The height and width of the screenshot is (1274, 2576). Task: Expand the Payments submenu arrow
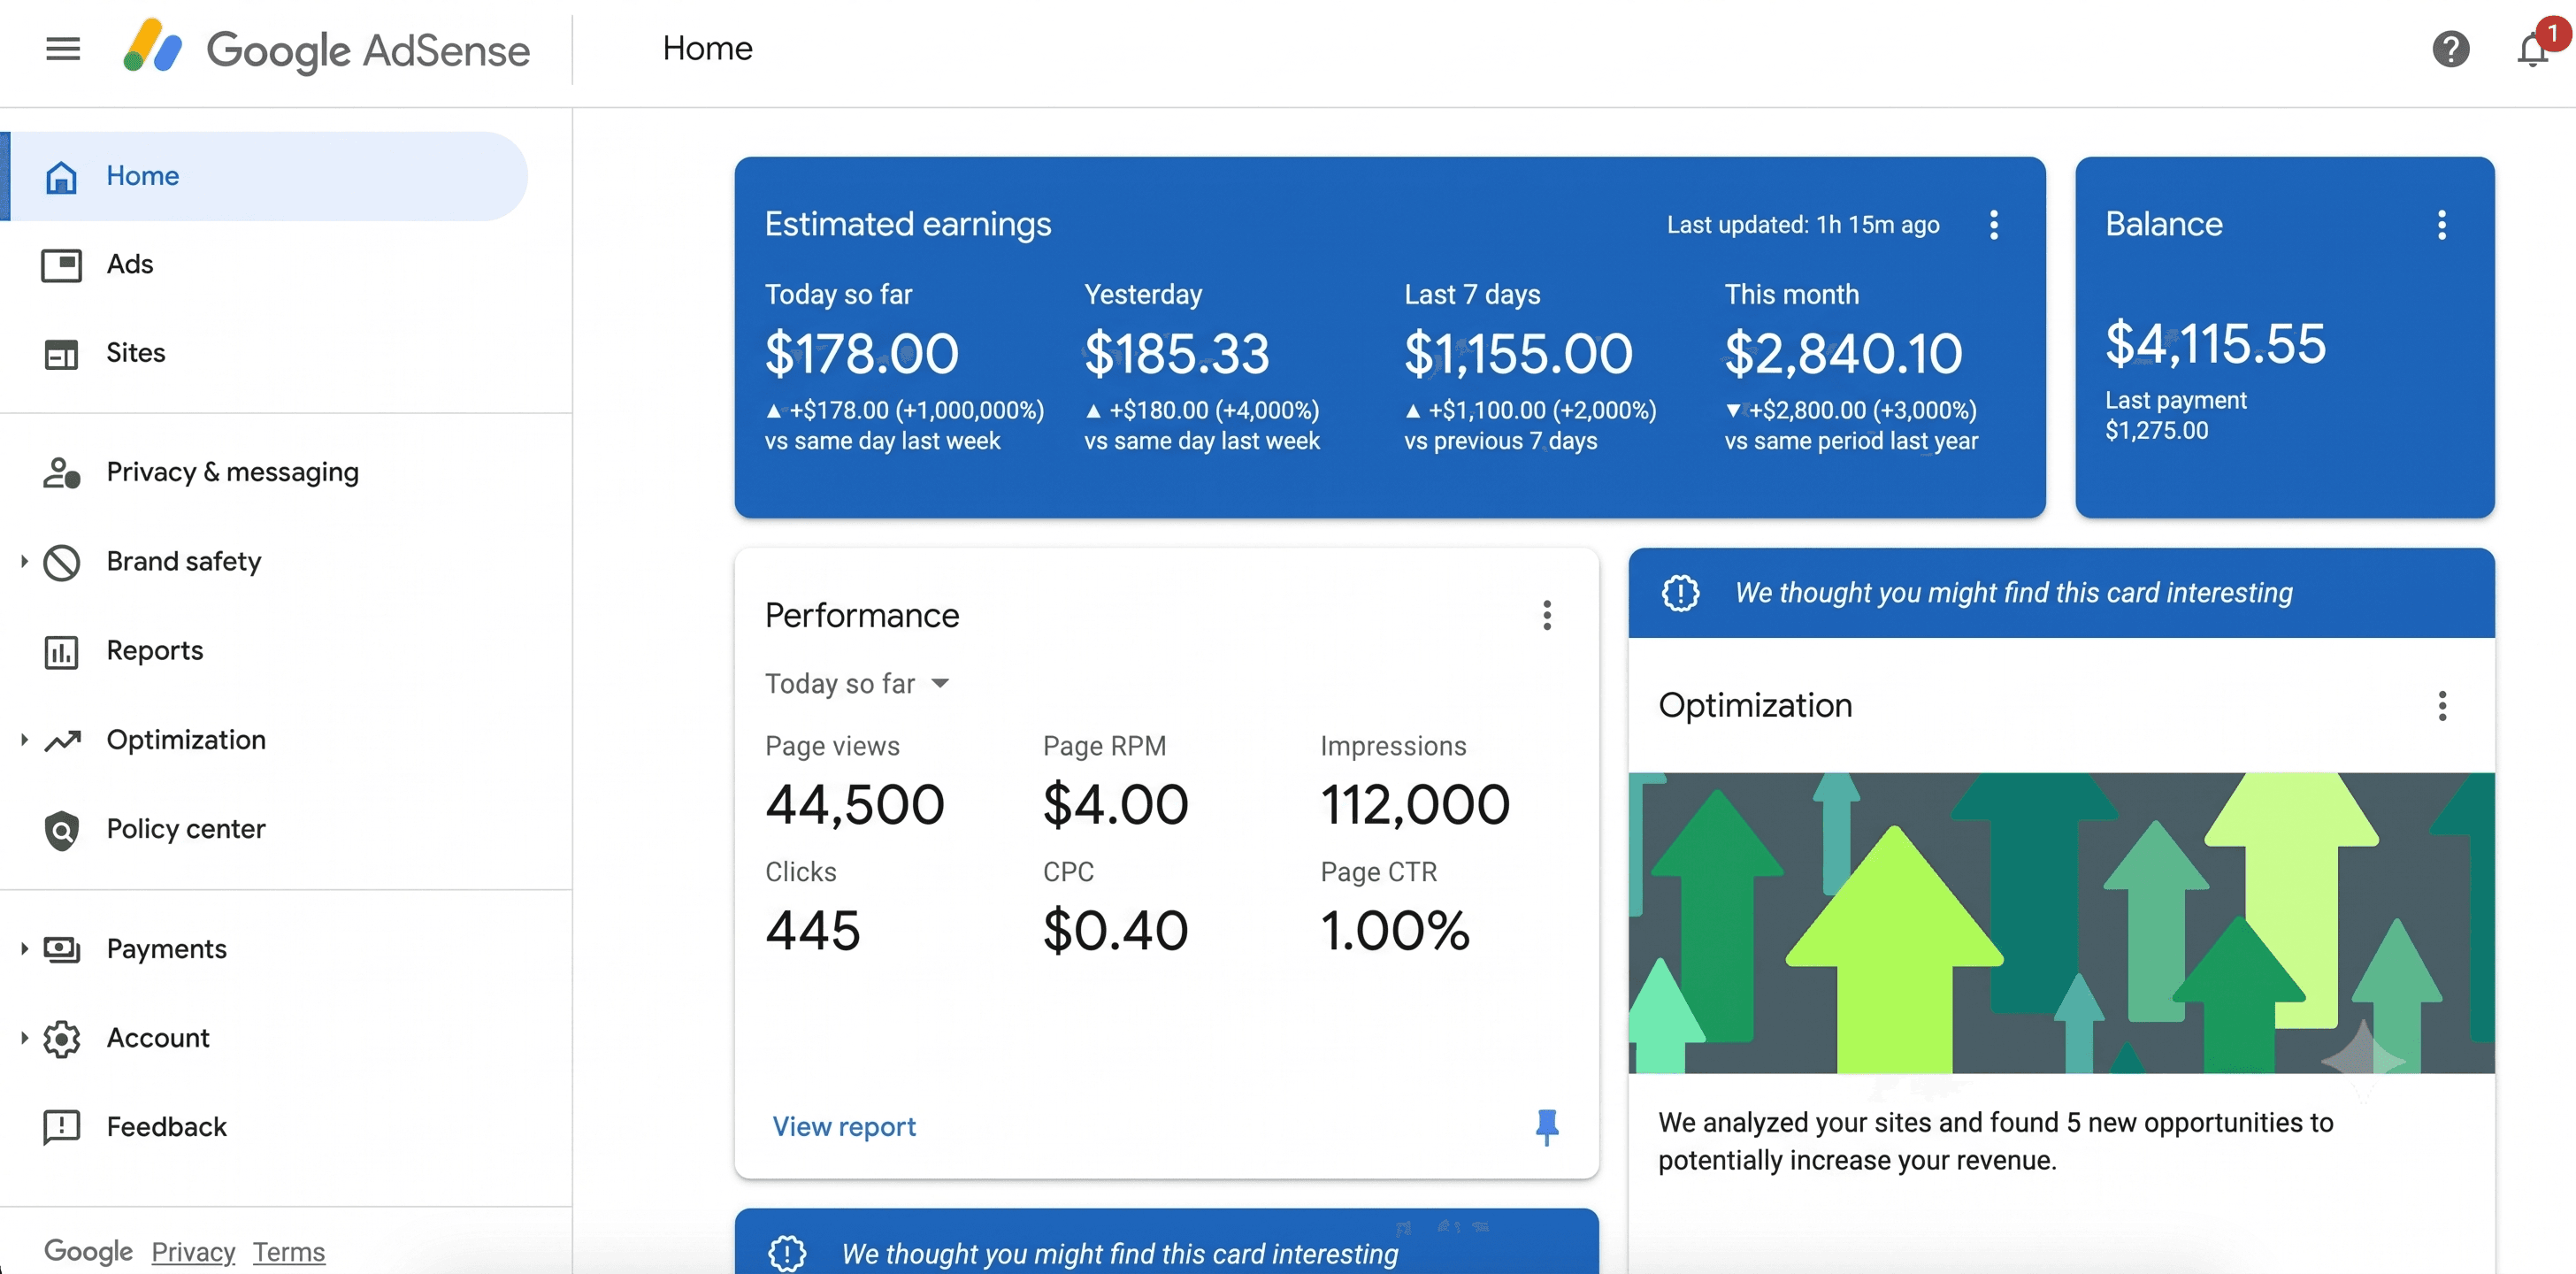pos(24,949)
